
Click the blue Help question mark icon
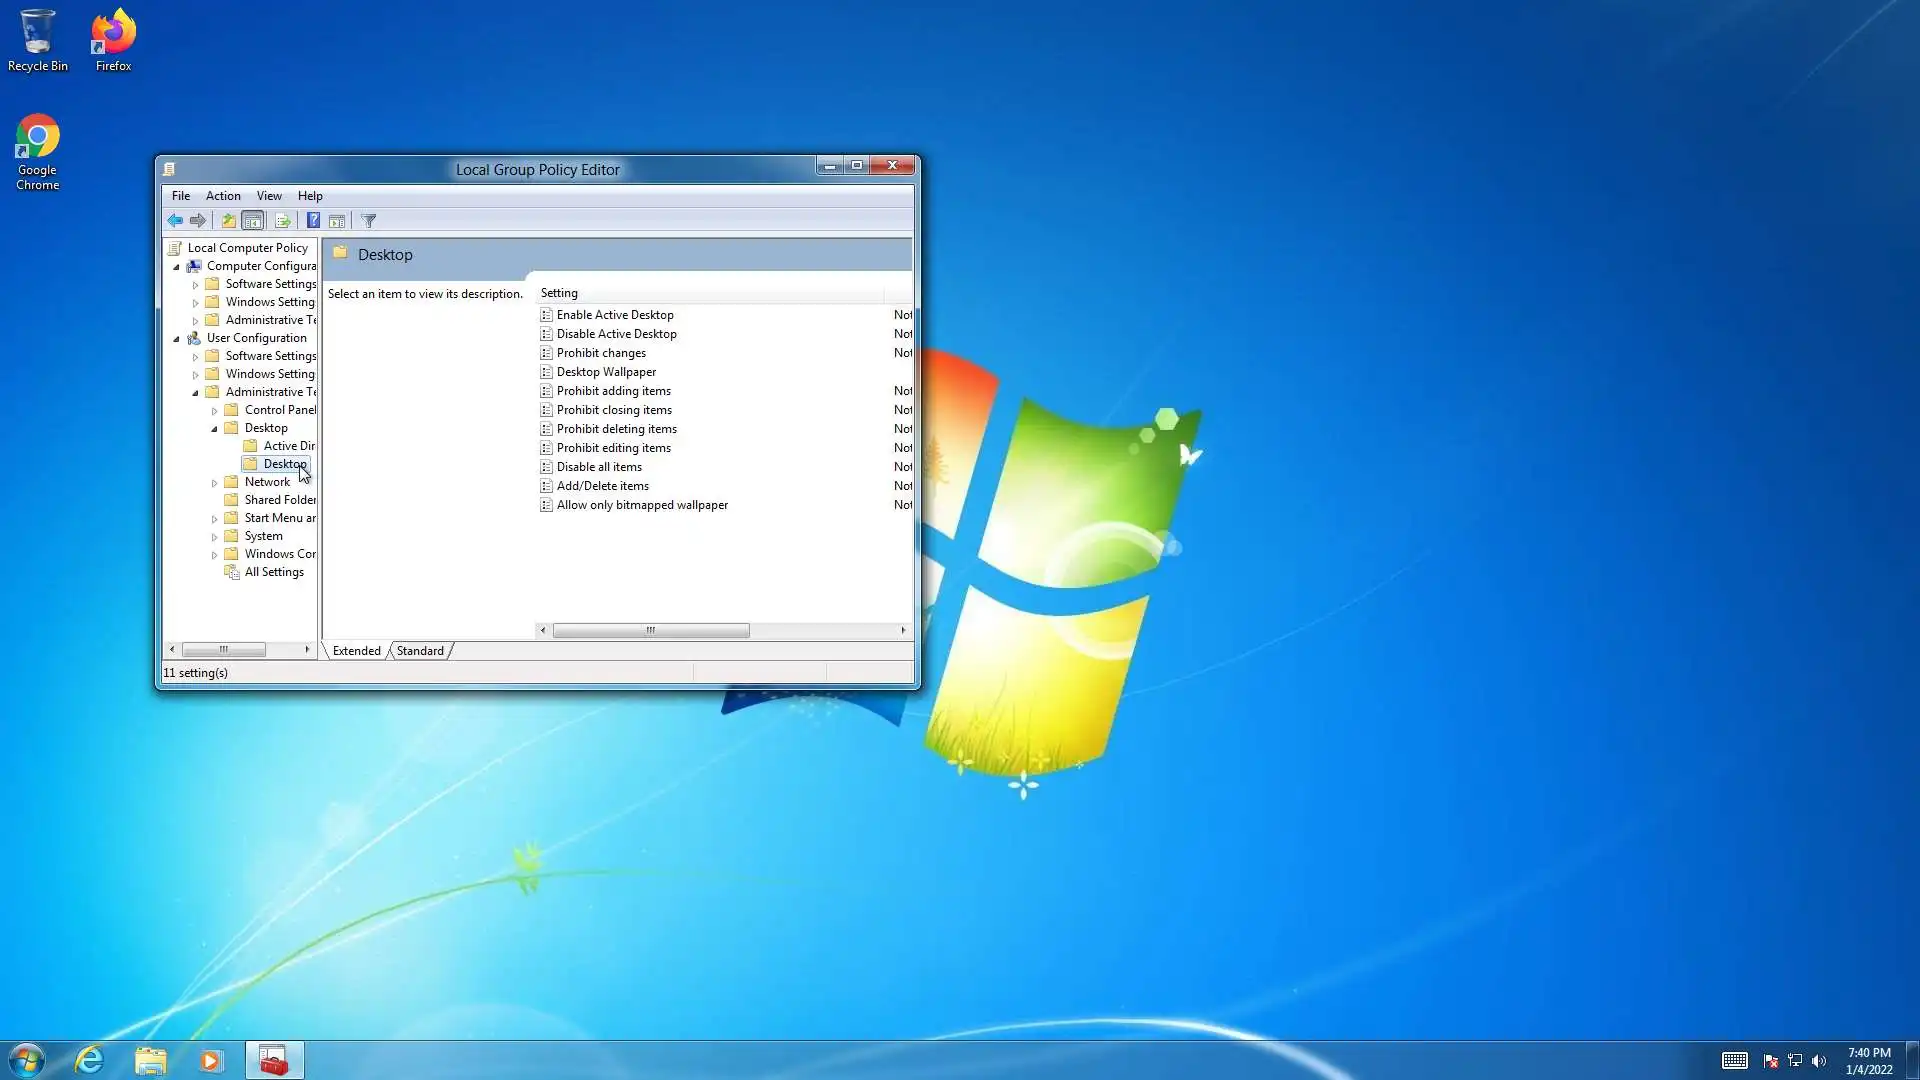313,221
